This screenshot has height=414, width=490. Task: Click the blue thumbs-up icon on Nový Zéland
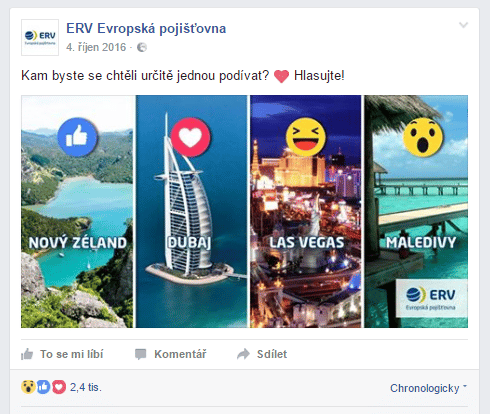pos(77,137)
